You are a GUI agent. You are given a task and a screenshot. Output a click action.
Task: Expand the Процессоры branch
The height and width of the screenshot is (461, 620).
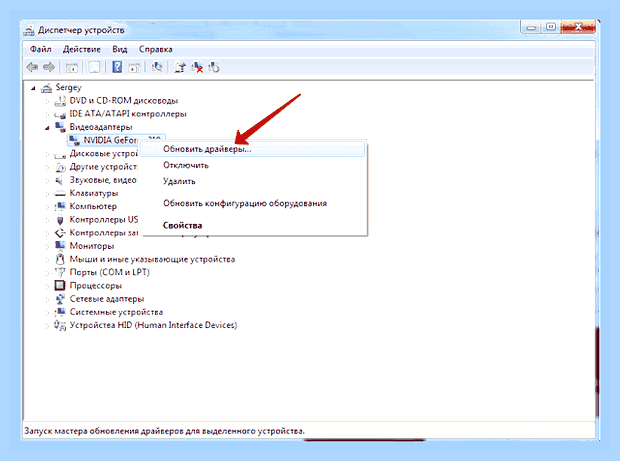47,285
